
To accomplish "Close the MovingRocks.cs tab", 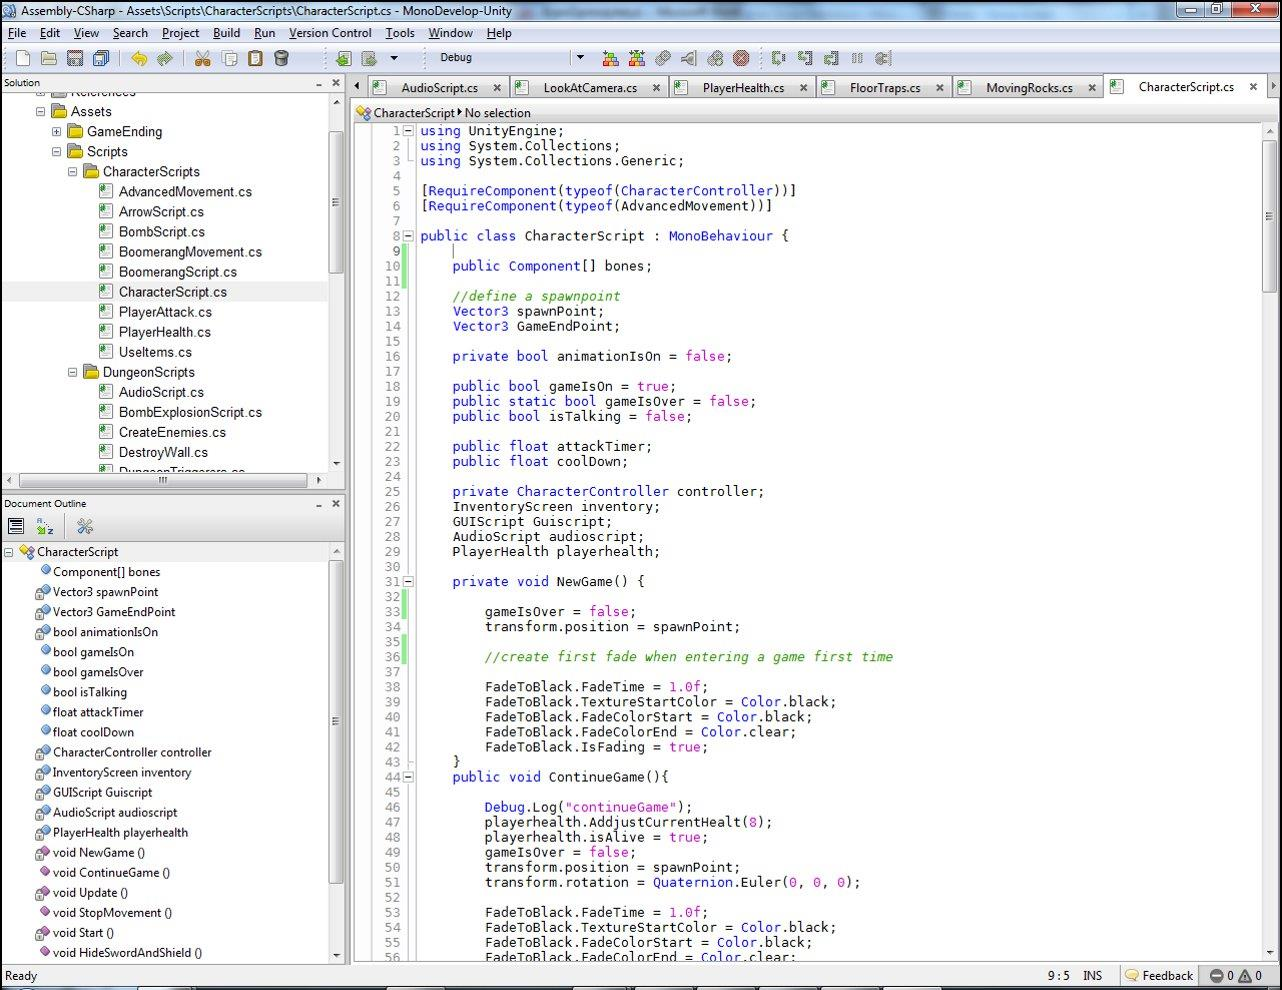I will click(1092, 88).
